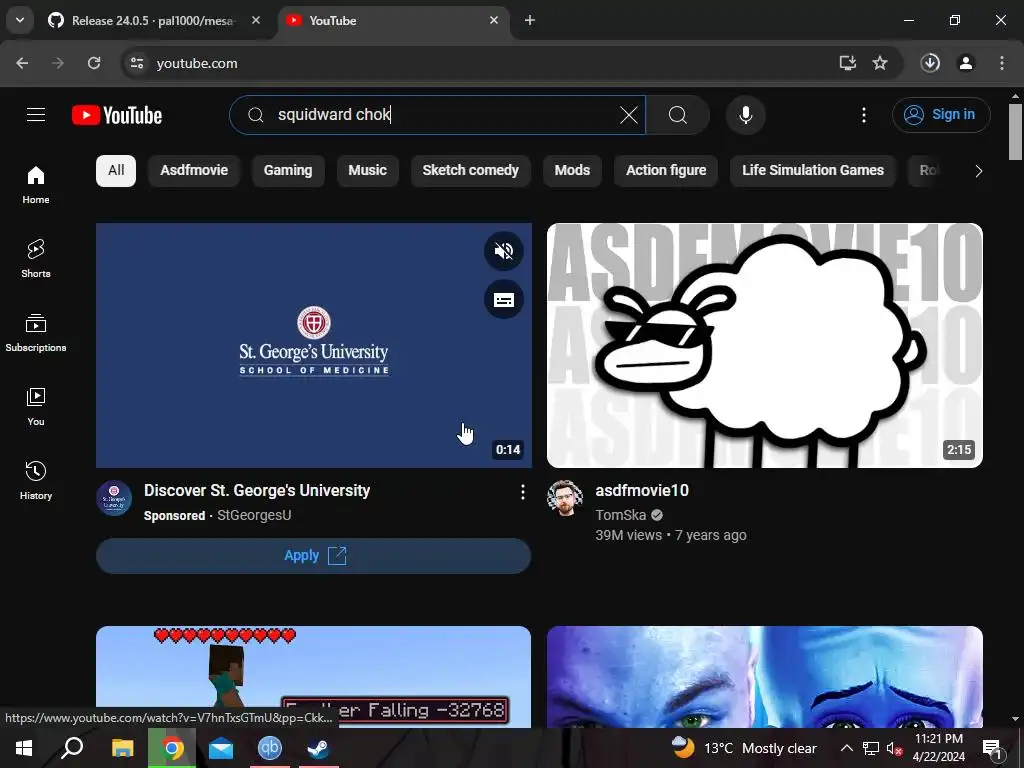Open the notification center icon
1024x768 pixels.
pyautogui.click(x=992, y=748)
